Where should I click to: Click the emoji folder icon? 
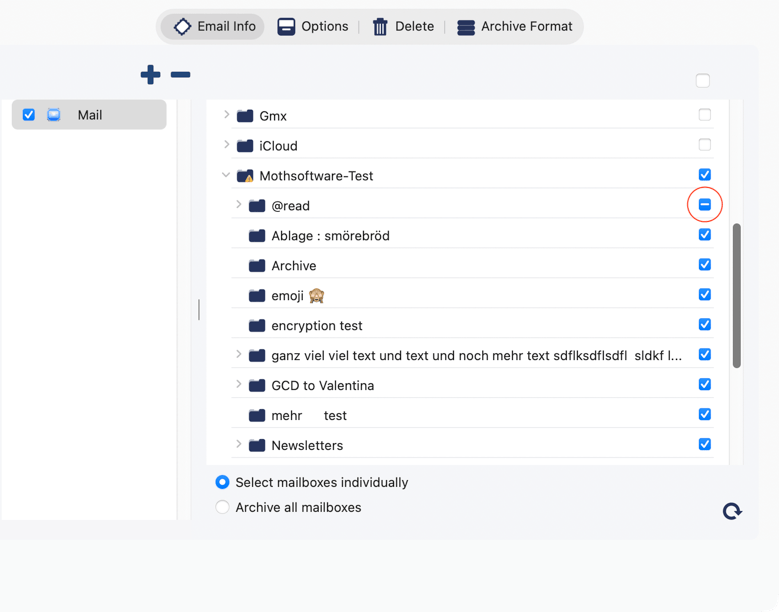click(257, 296)
